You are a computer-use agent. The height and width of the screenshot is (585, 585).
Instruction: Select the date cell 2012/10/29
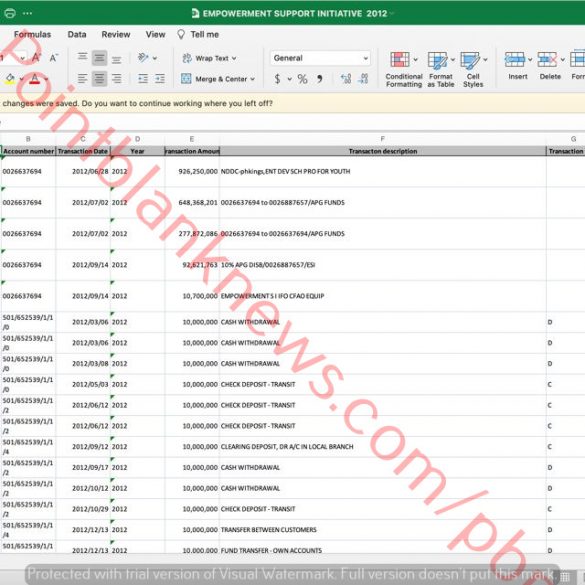coord(83,509)
